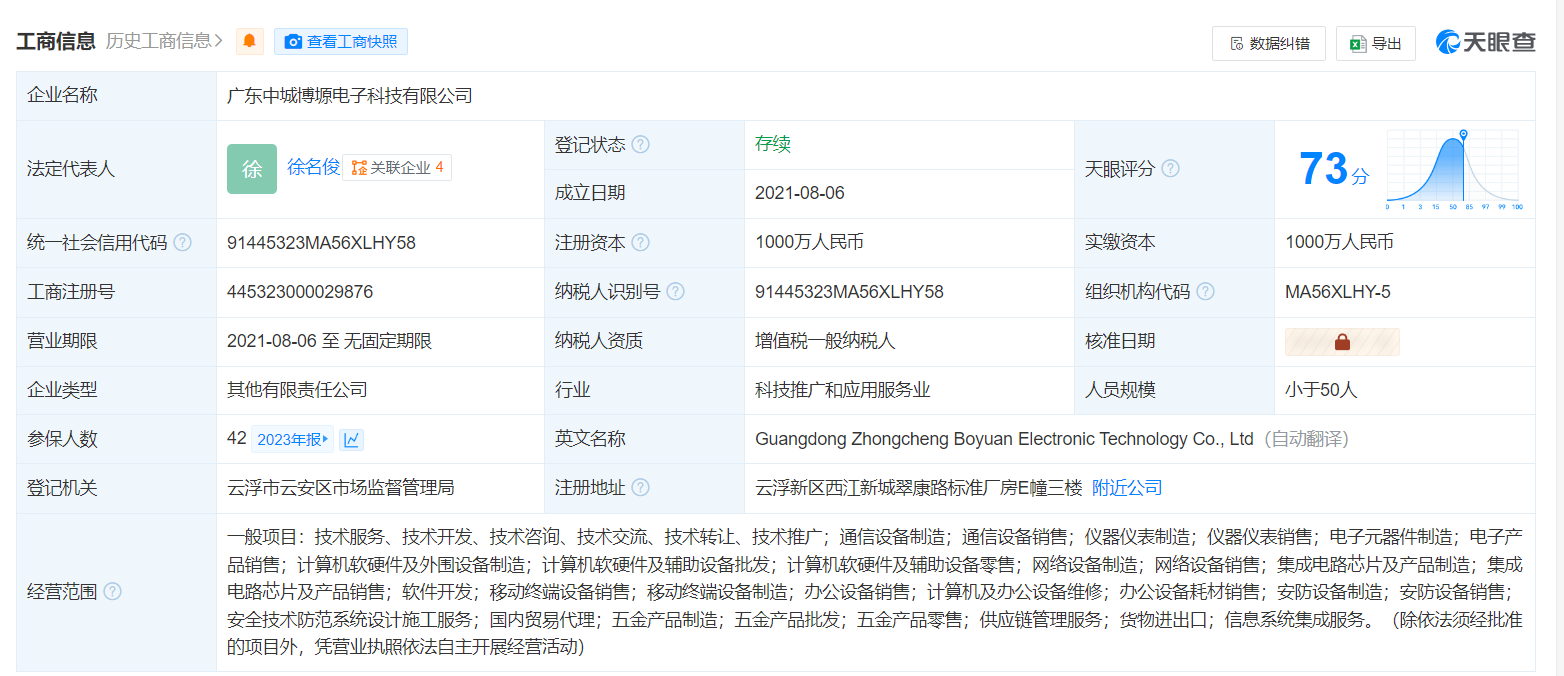Click taxpayer ID value under 纳税人识别号
1564x676 pixels.
pos(849,292)
